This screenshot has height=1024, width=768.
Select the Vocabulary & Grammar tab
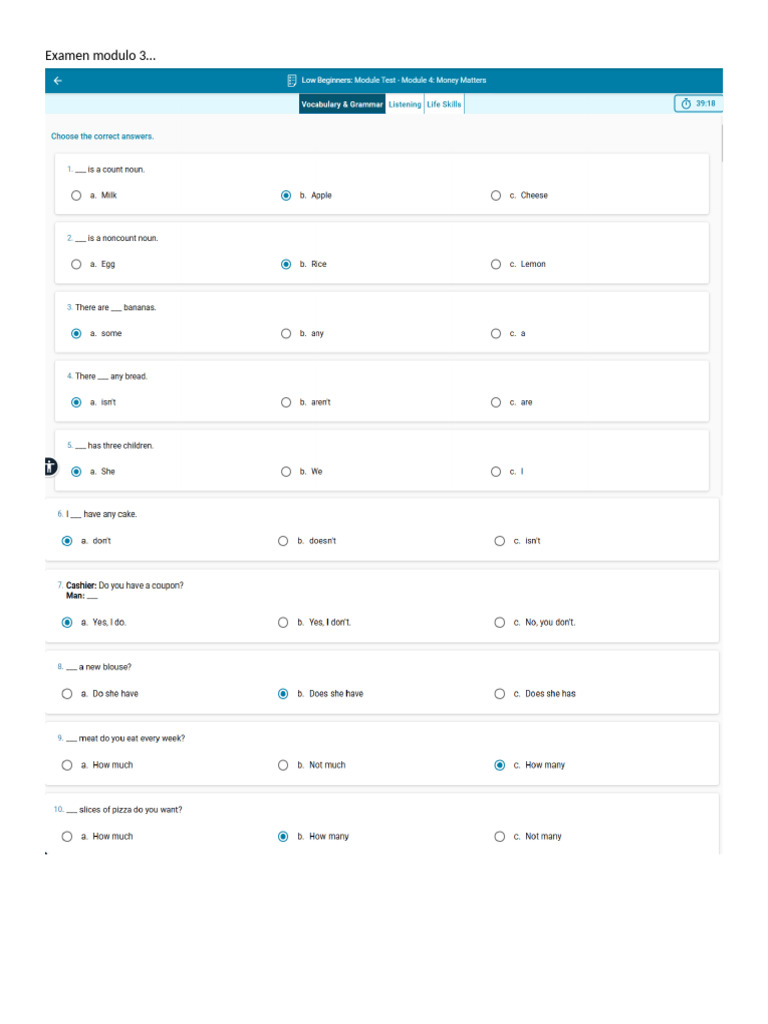pyautogui.click(x=342, y=104)
